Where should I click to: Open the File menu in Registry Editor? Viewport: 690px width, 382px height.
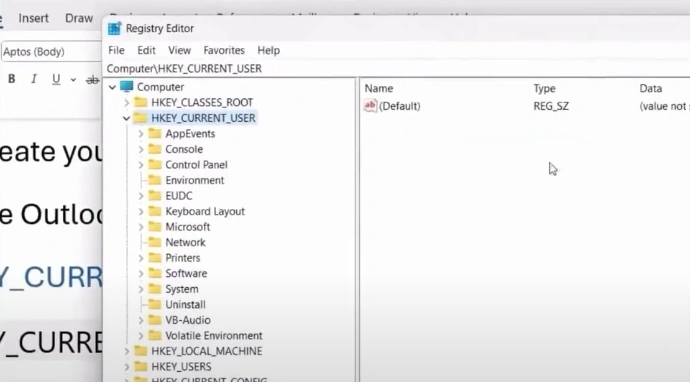click(x=116, y=51)
